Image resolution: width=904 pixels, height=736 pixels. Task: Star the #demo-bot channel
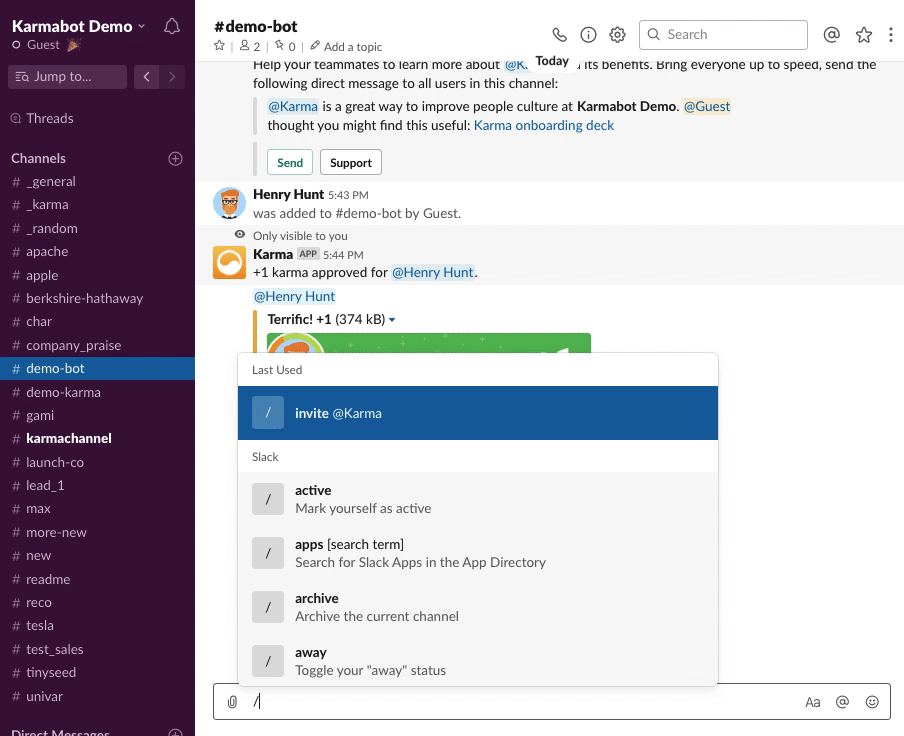[219, 46]
